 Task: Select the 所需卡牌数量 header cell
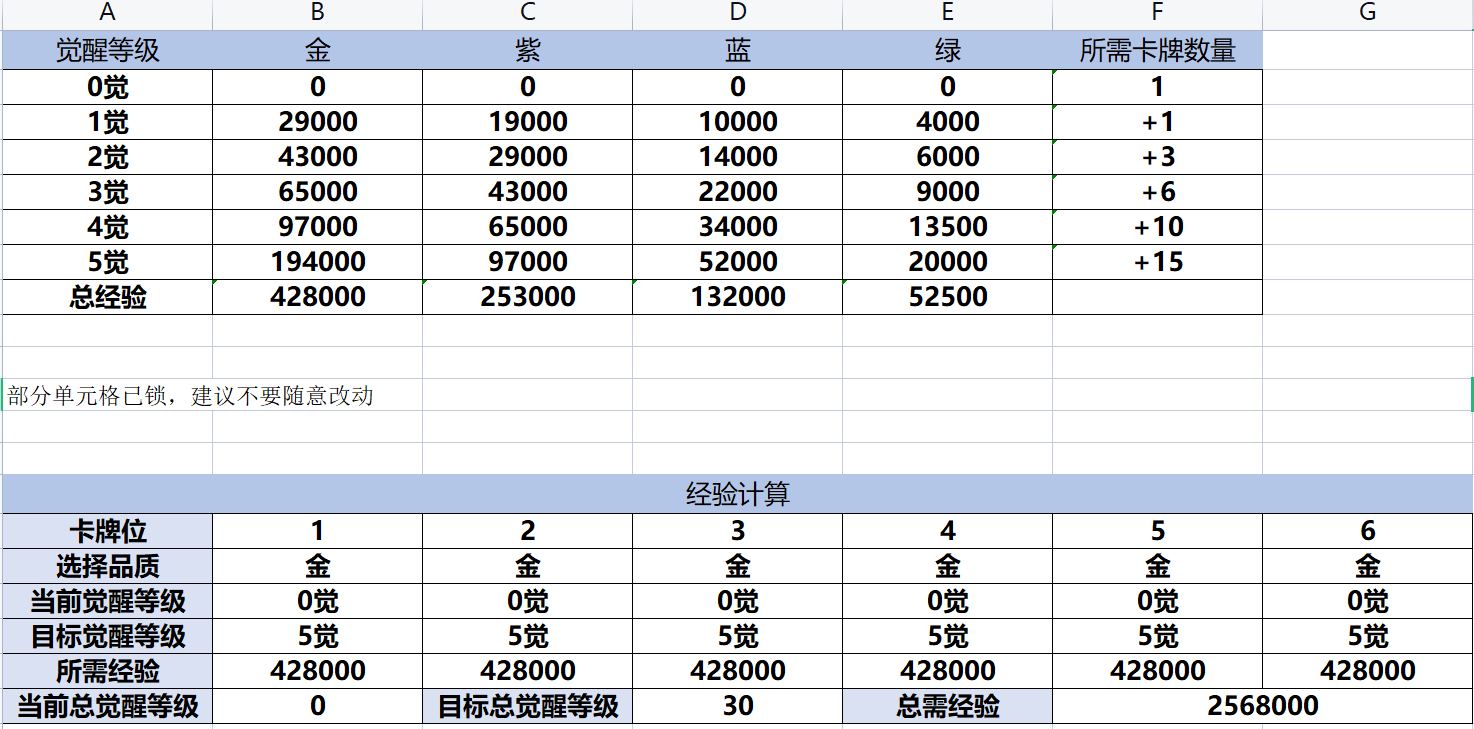1156,51
